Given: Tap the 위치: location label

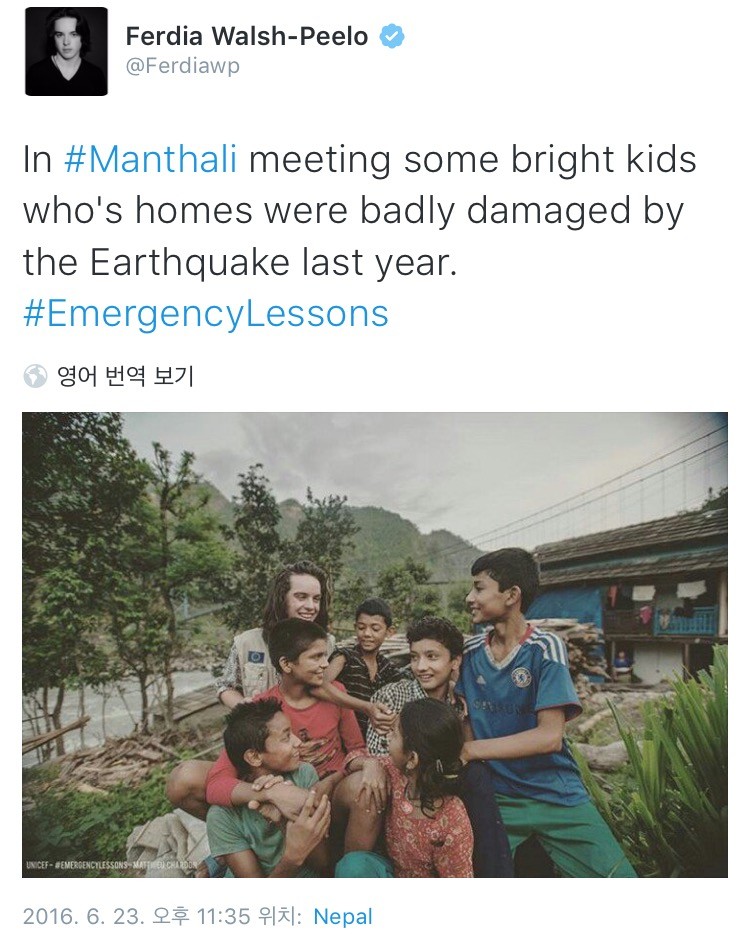Looking at the screenshot, I should [x=282, y=916].
